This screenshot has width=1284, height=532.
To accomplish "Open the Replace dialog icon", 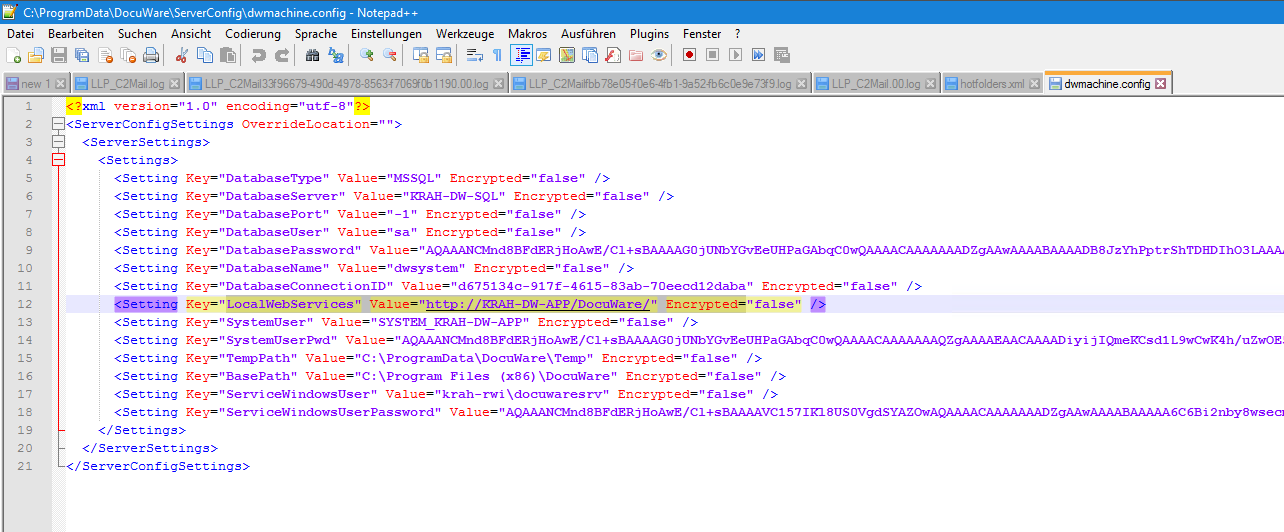I will [x=335, y=55].
